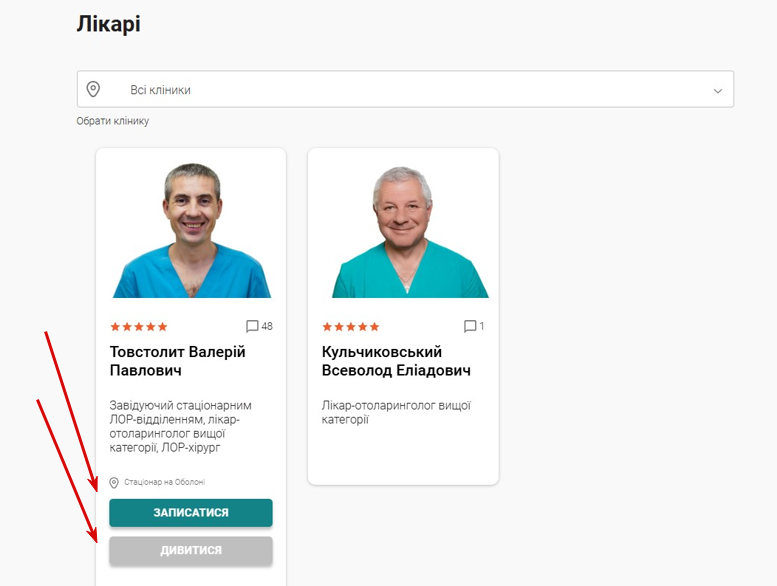Click the star rating of Товстолит Валерій

click(x=139, y=326)
